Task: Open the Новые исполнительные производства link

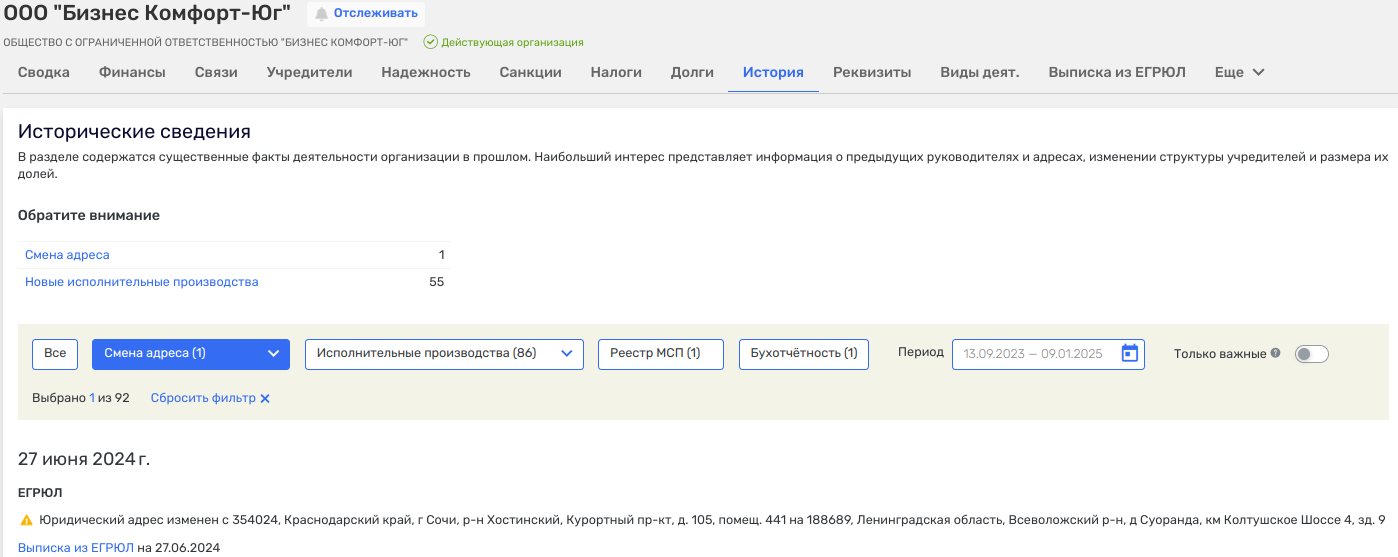Action: 141,282
